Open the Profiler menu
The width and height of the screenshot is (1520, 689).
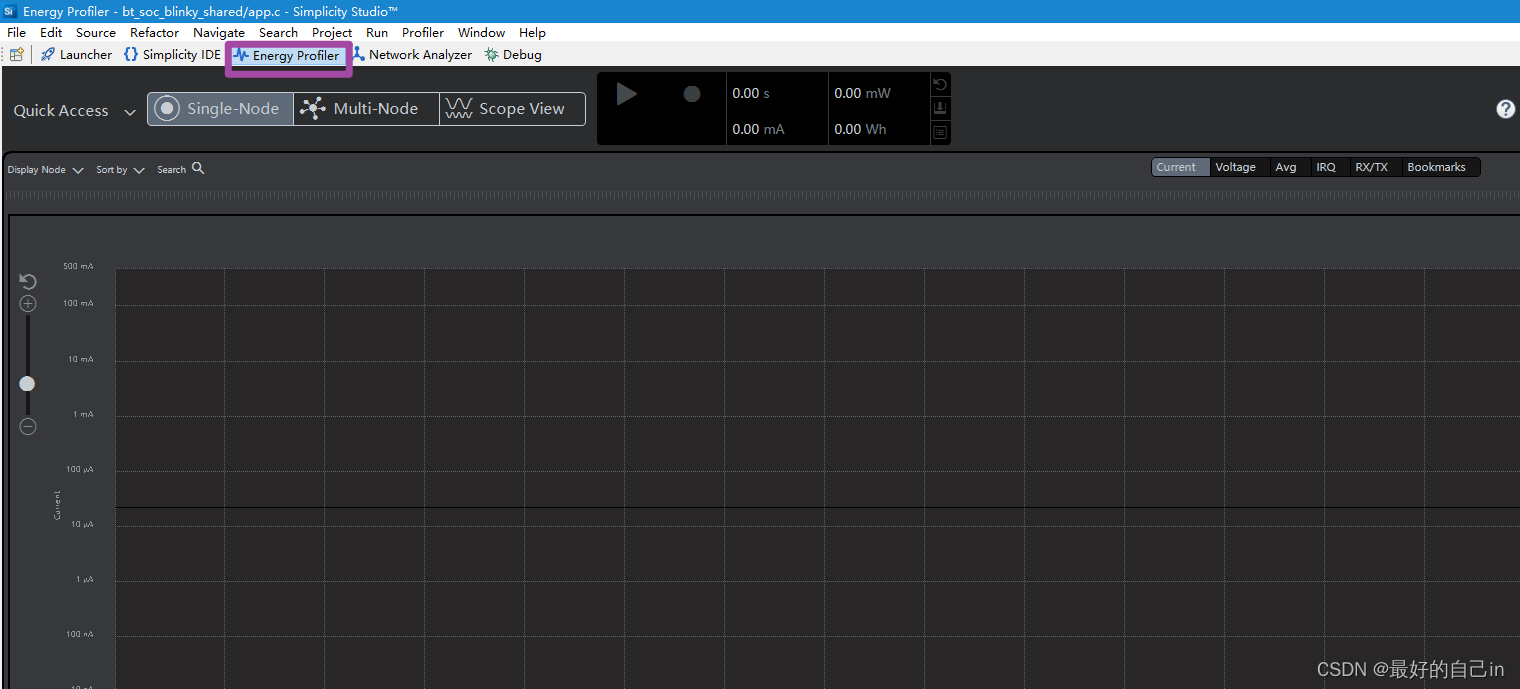click(x=423, y=33)
